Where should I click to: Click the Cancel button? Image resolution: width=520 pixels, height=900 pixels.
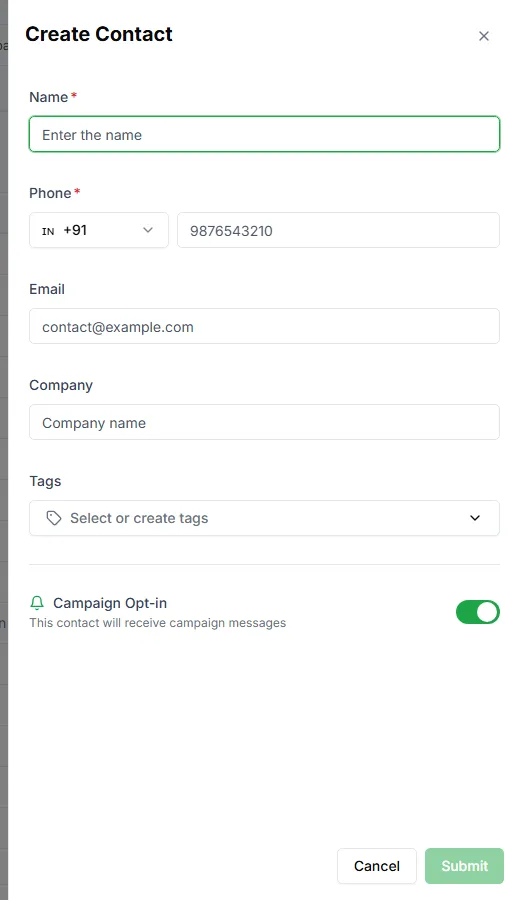[377, 866]
